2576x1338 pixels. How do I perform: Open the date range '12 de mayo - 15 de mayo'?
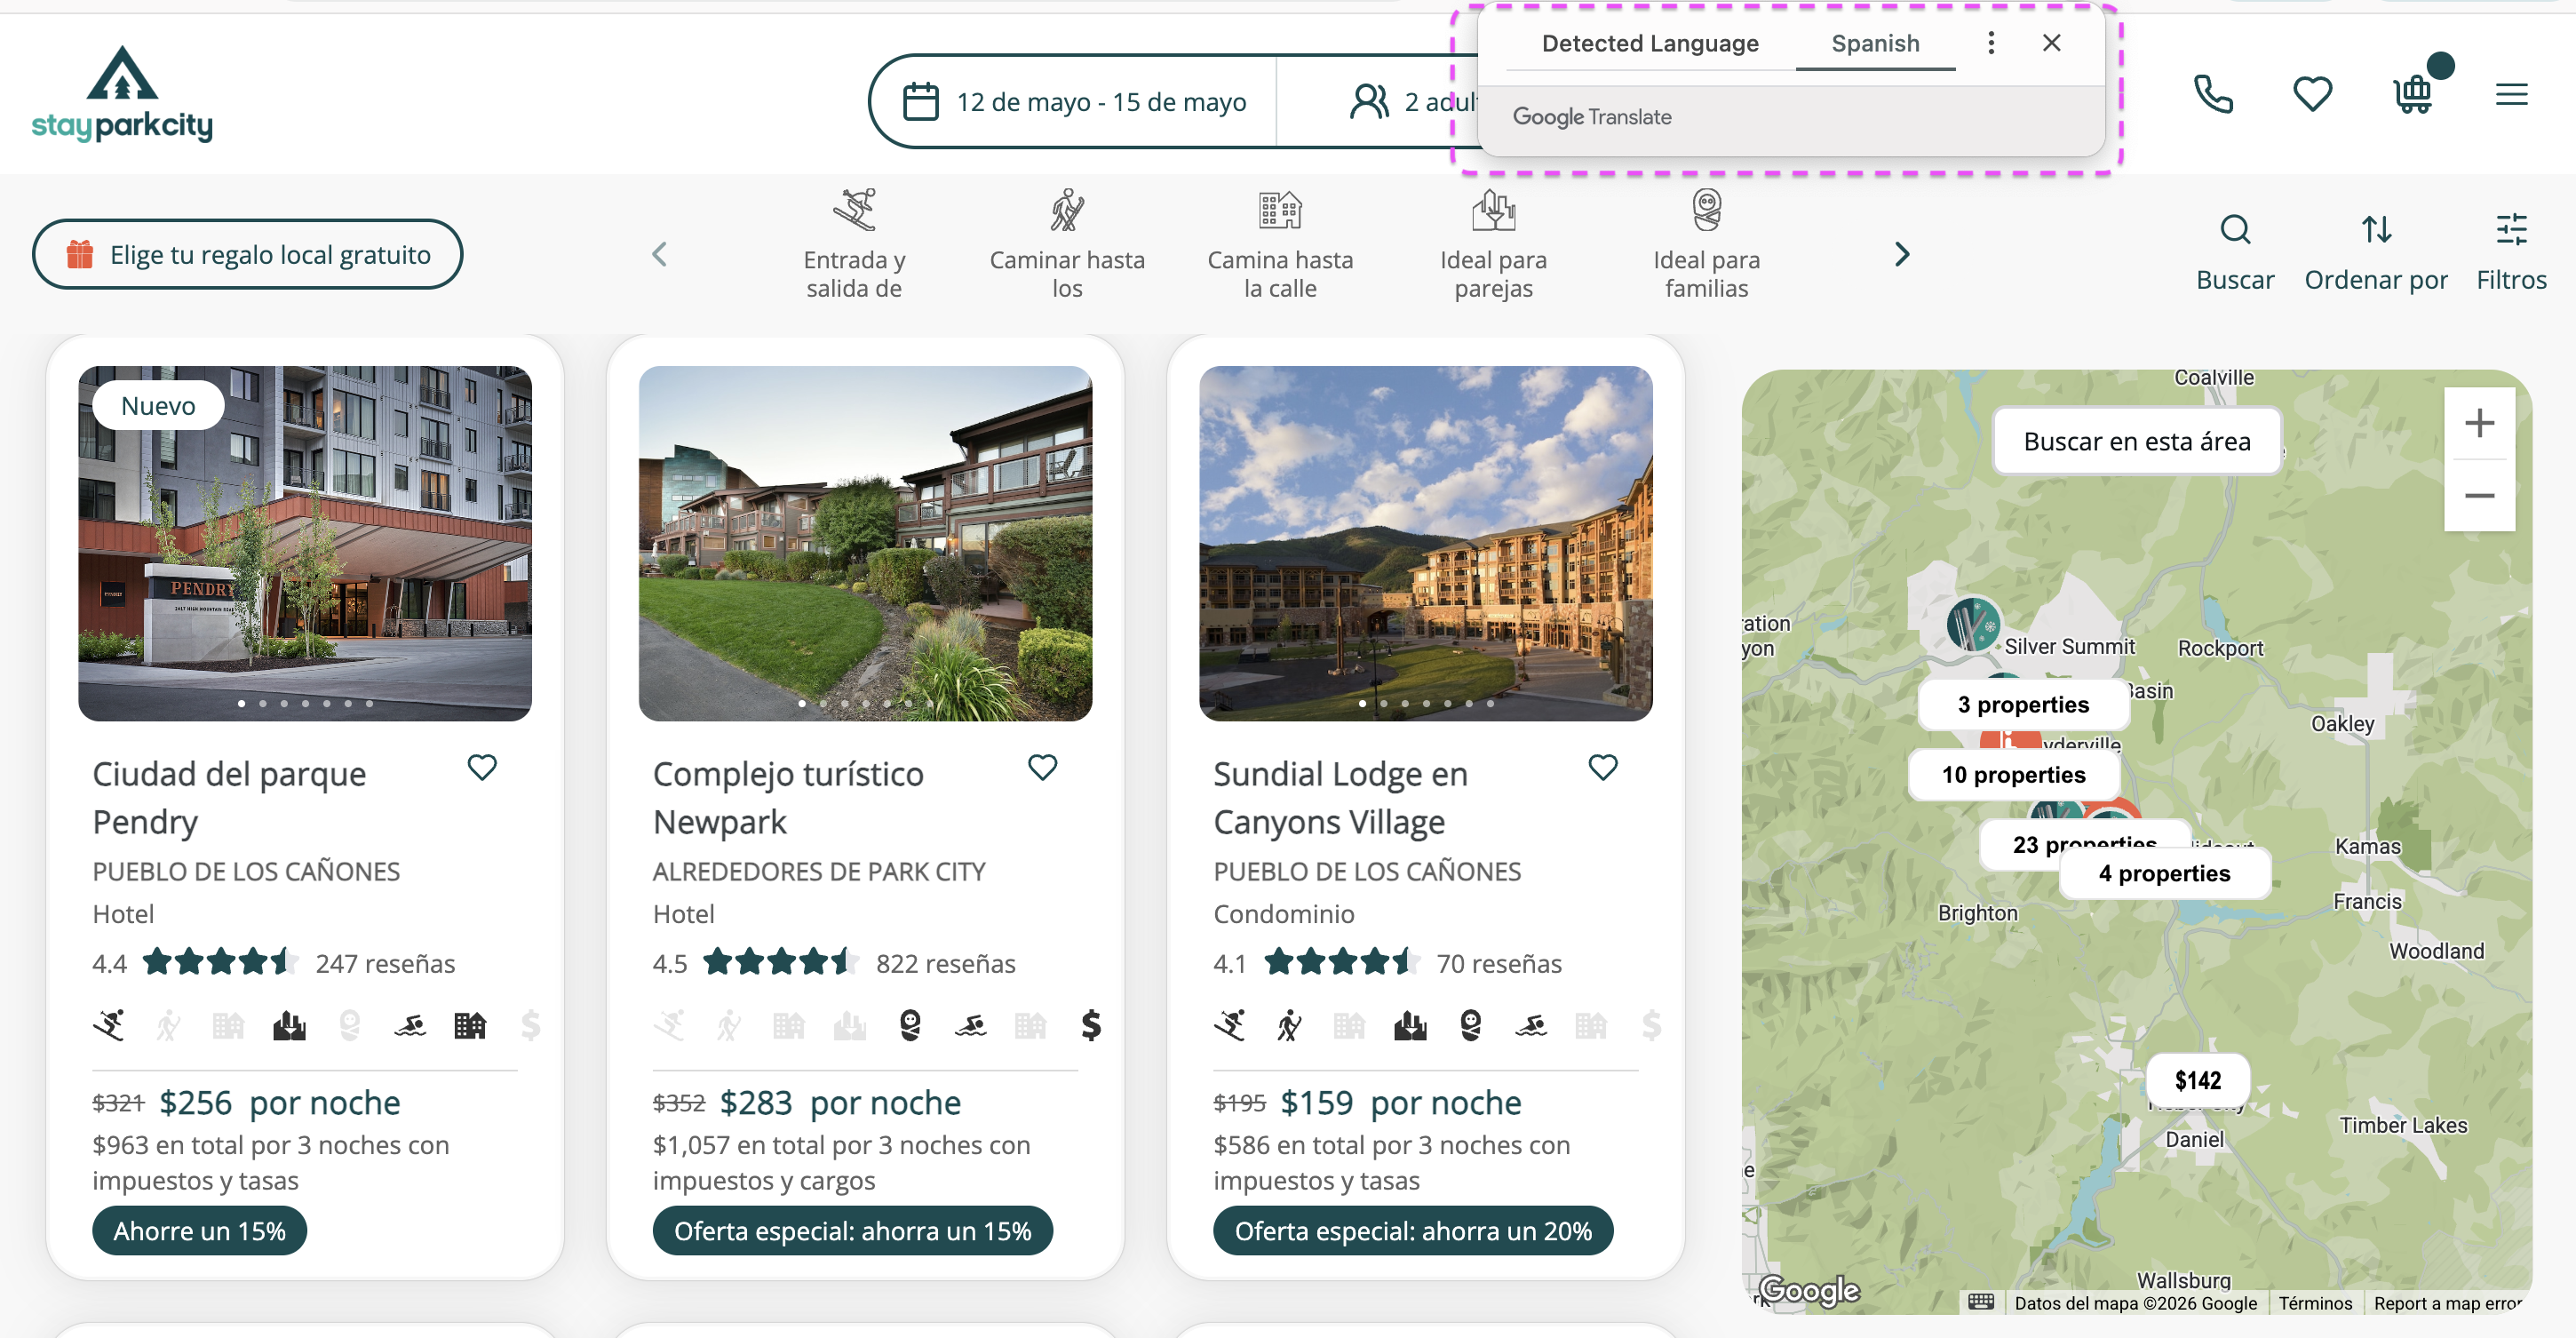tap(1075, 102)
